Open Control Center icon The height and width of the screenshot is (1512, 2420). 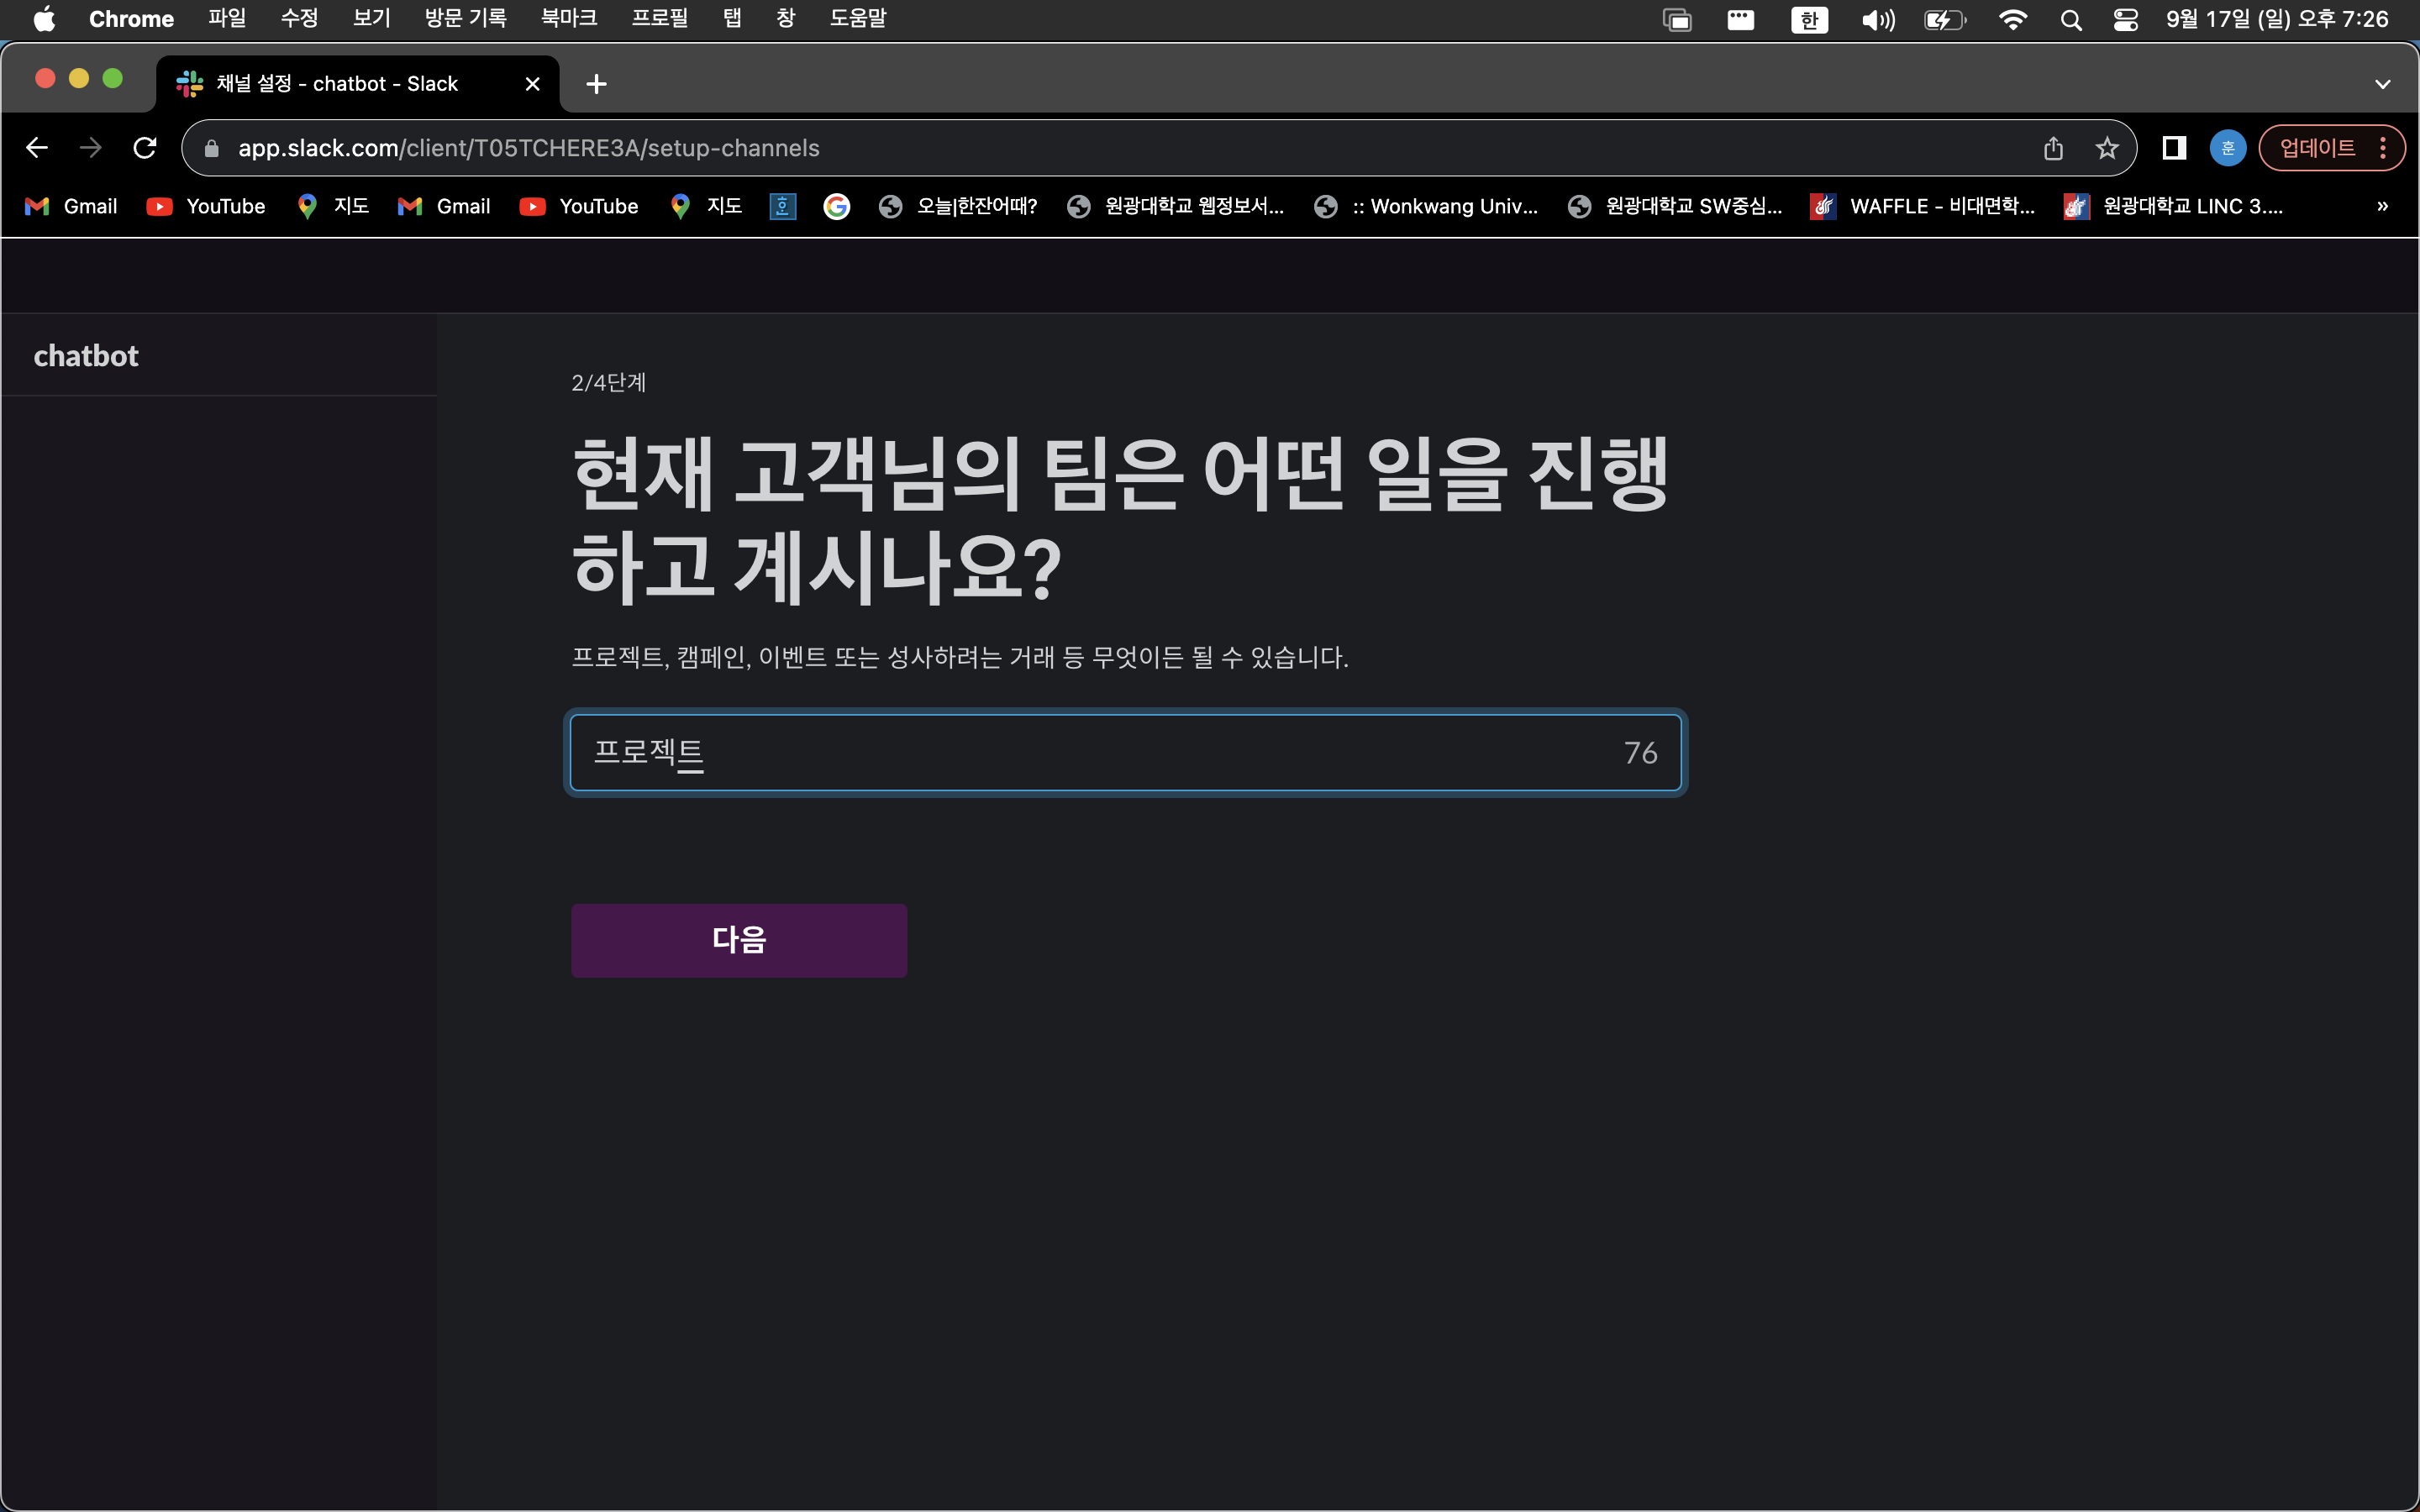click(2126, 19)
